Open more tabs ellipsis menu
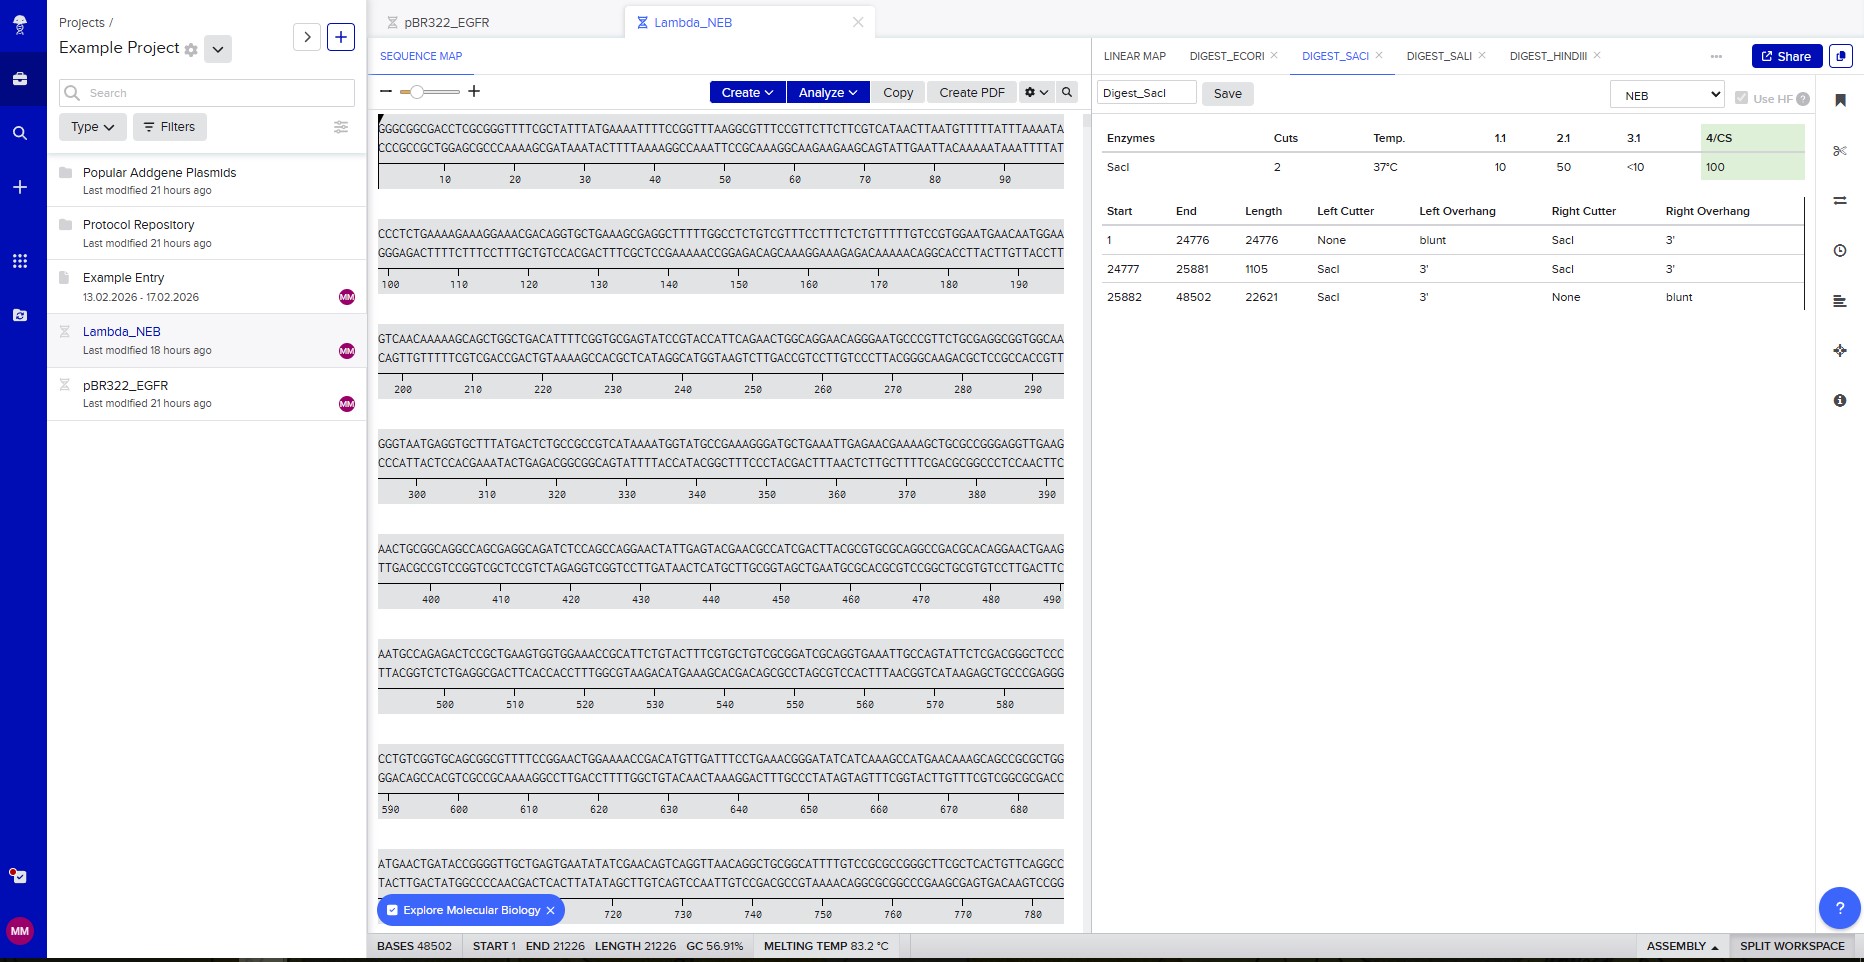1864x962 pixels. click(x=1716, y=57)
